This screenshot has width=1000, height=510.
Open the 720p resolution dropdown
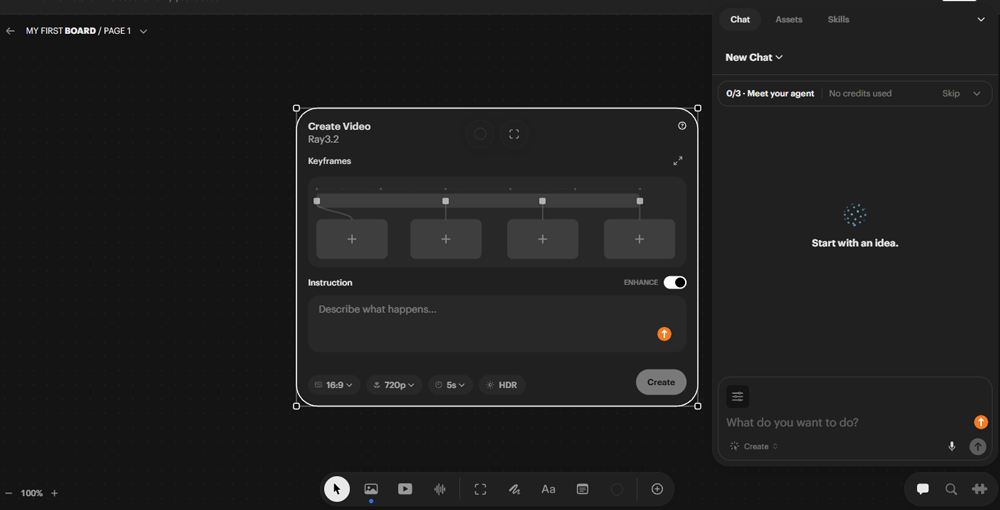point(394,385)
